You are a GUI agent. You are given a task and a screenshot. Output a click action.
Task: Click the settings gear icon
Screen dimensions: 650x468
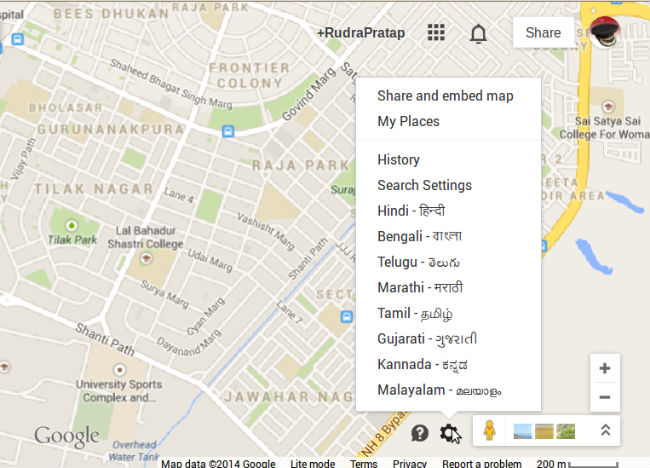(449, 433)
